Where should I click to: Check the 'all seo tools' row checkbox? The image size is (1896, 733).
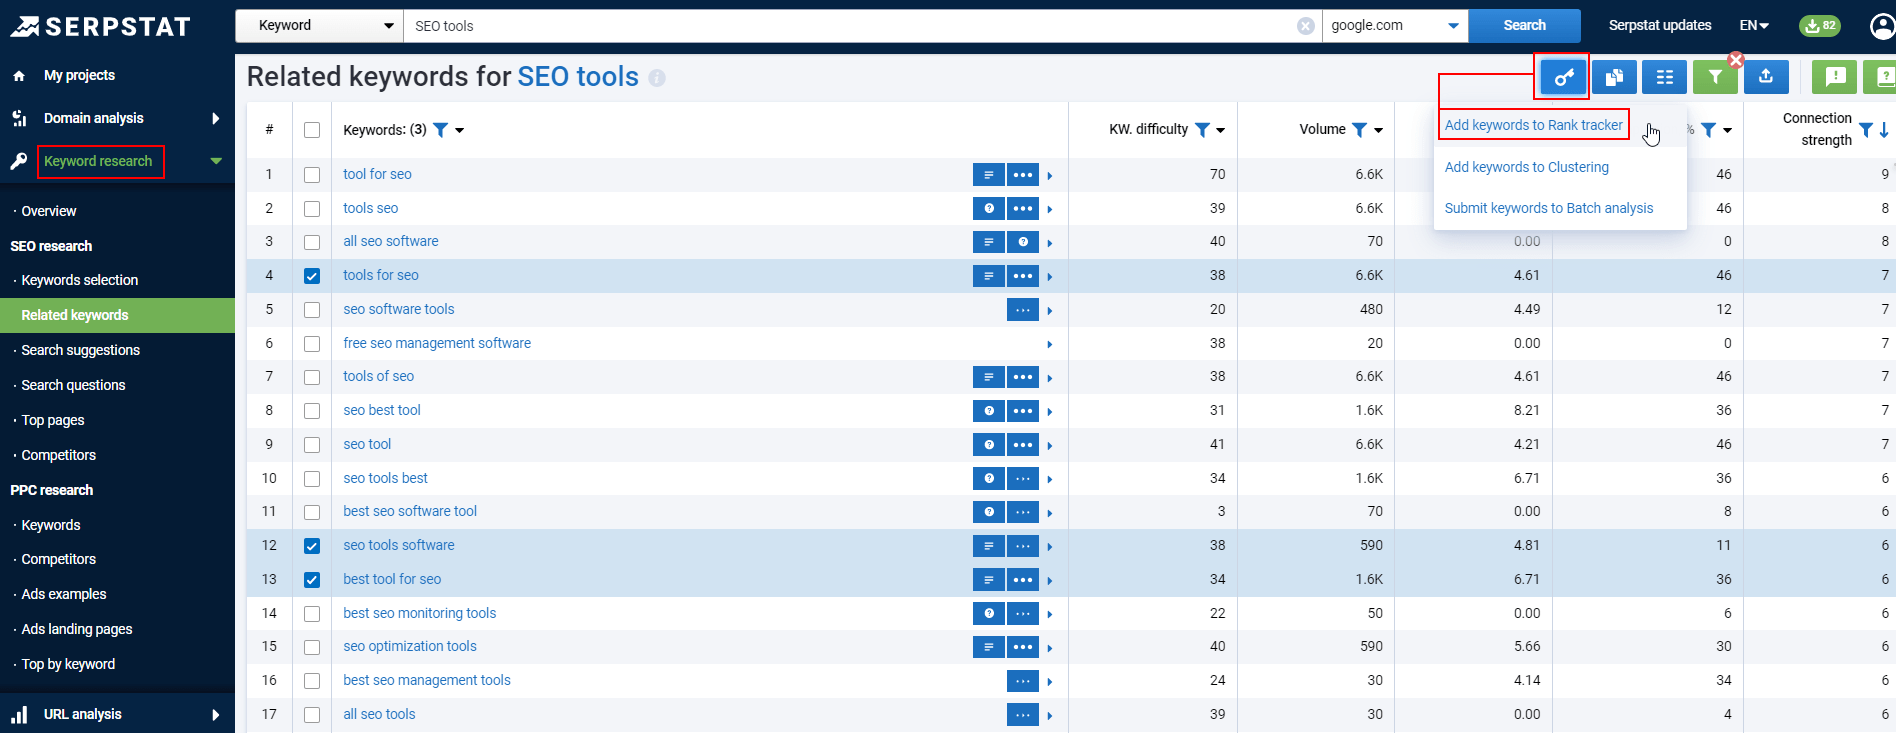pyautogui.click(x=312, y=715)
